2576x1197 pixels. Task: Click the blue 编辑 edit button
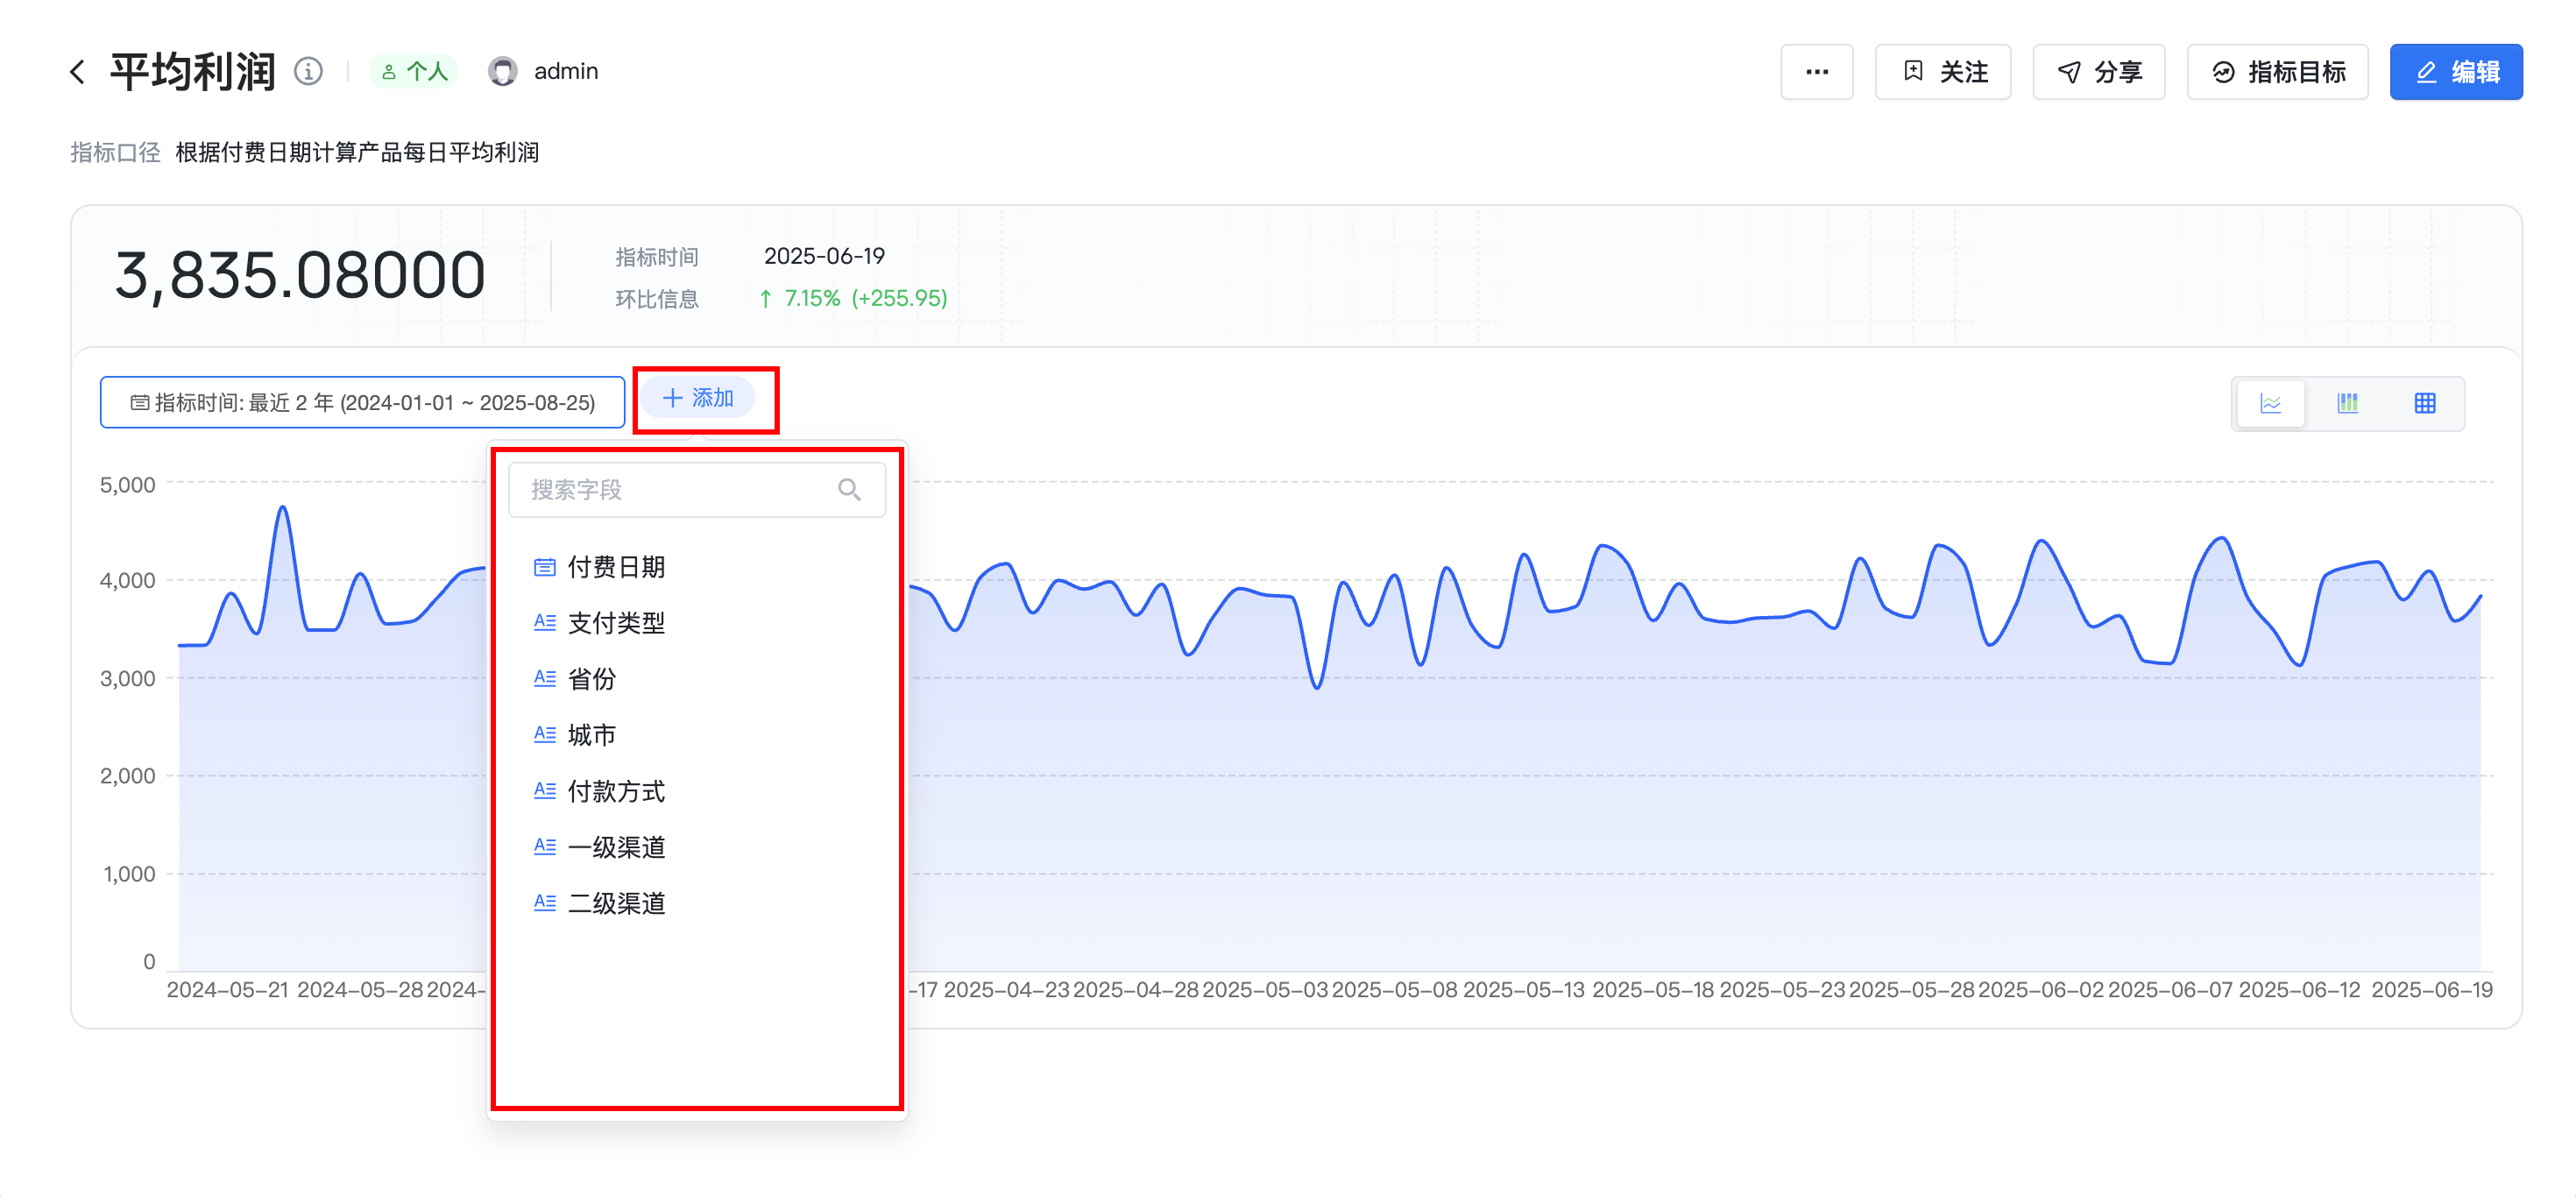(2455, 72)
